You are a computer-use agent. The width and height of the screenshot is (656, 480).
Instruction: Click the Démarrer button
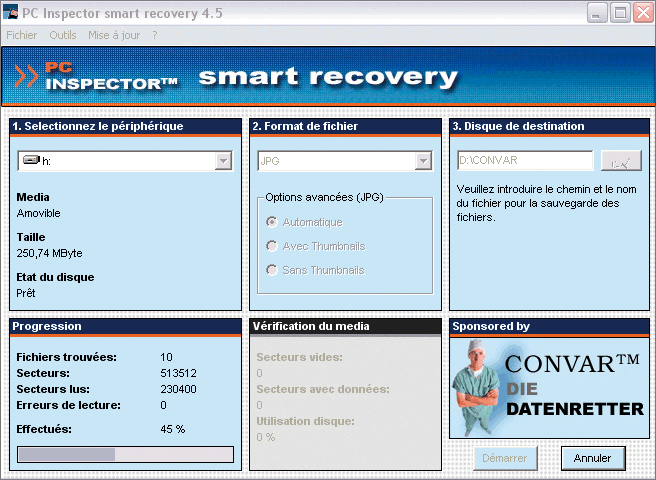505,458
